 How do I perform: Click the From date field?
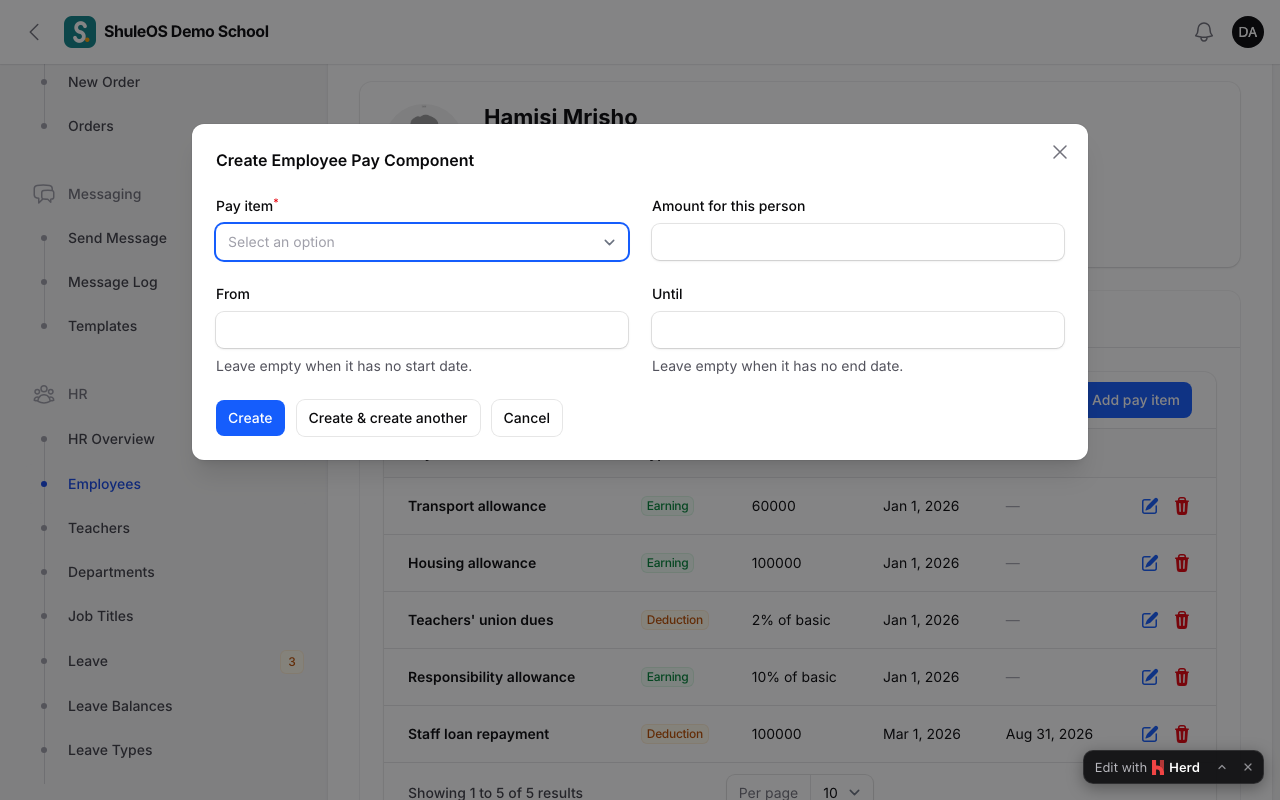(x=422, y=330)
